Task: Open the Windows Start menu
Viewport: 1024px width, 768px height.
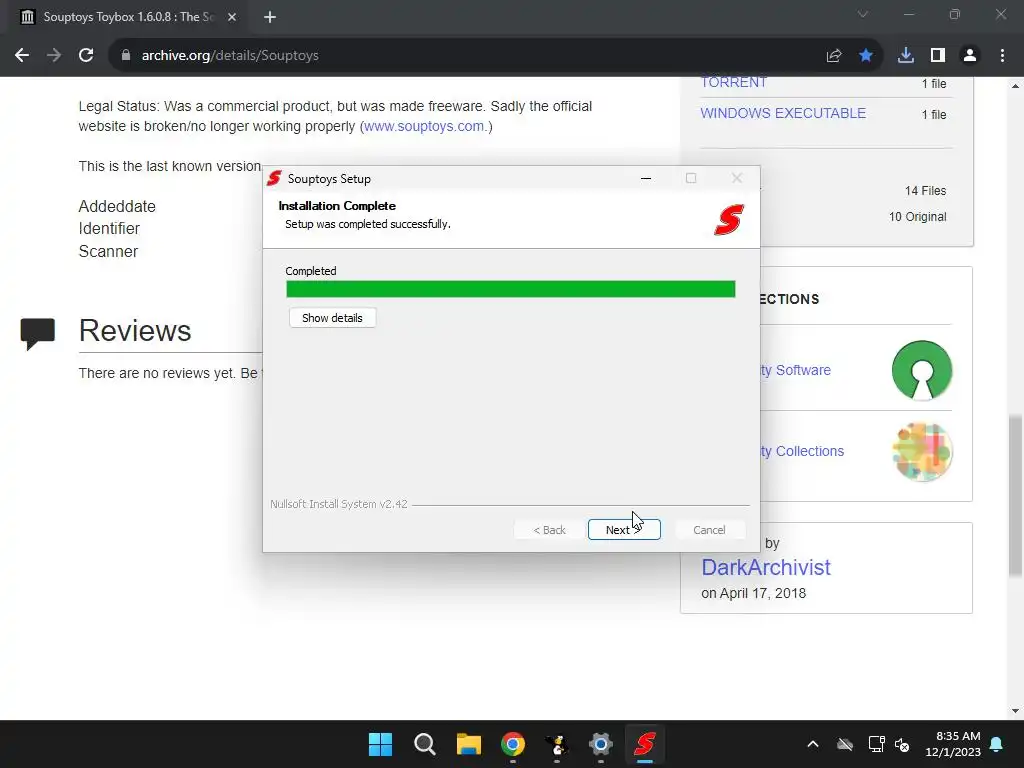Action: coord(381,744)
